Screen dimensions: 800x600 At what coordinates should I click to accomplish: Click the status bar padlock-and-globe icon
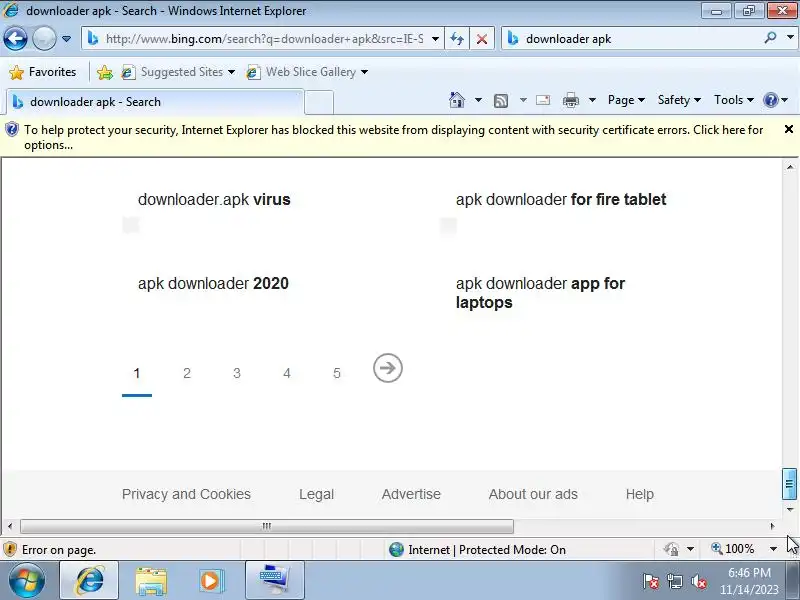pyautogui.click(x=671, y=549)
